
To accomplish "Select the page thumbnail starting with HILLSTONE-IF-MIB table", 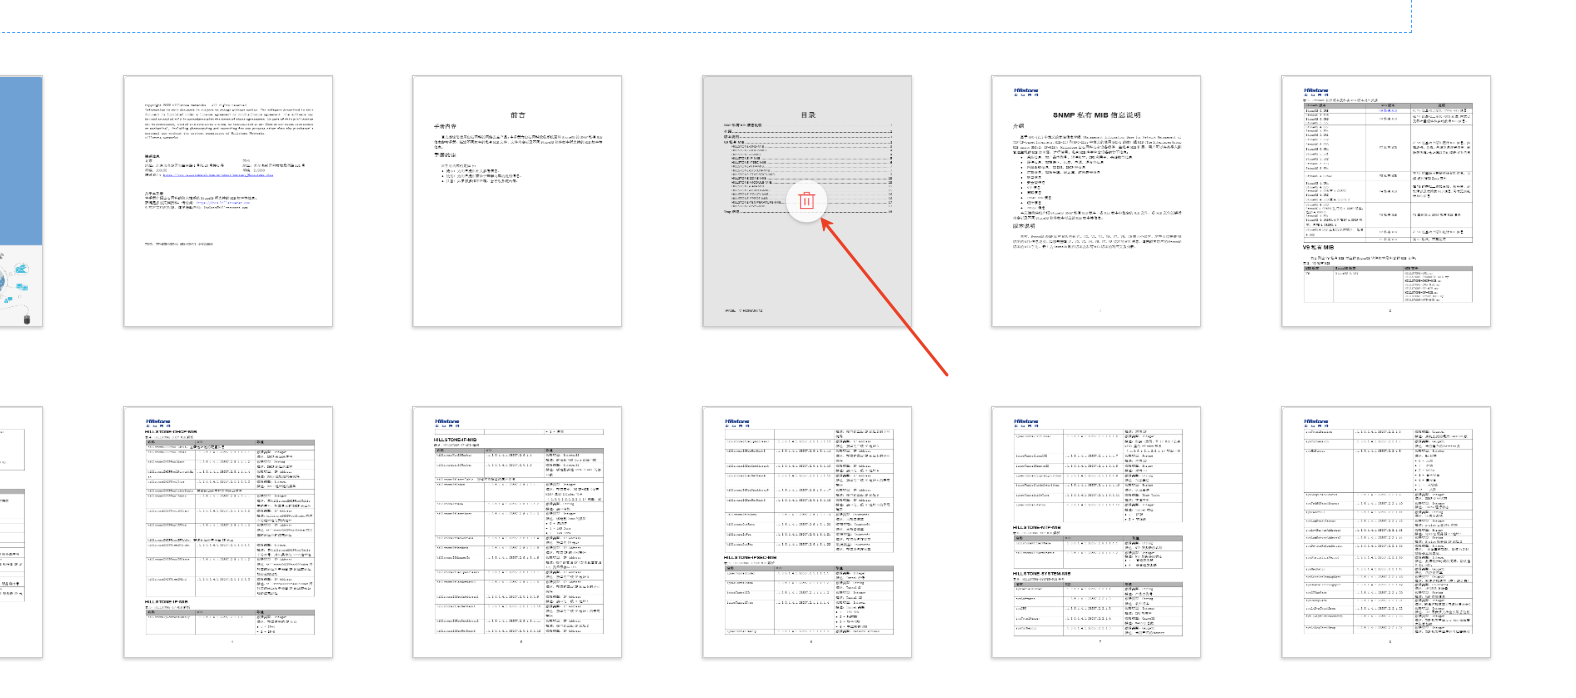I will click(x=517, y=533).
